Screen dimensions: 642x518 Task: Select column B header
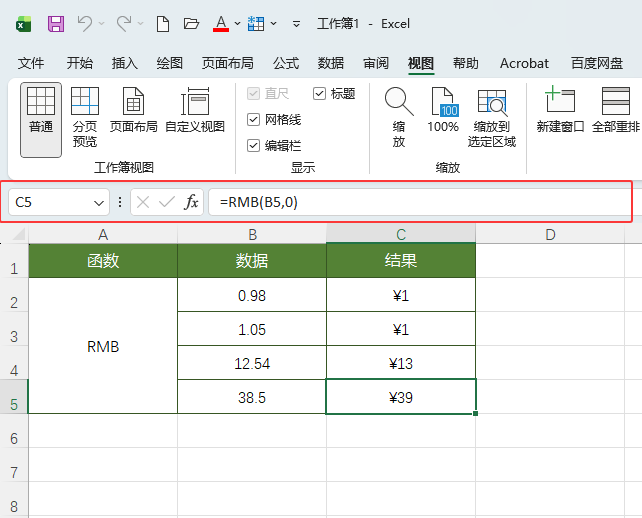point(252,235)
